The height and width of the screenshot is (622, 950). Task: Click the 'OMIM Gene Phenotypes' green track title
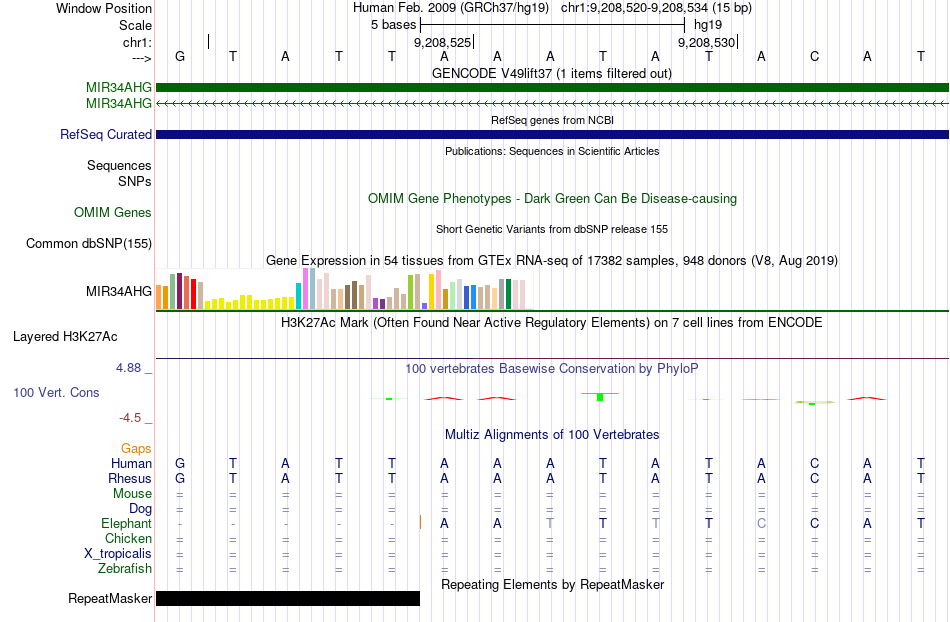click(552, 199)
